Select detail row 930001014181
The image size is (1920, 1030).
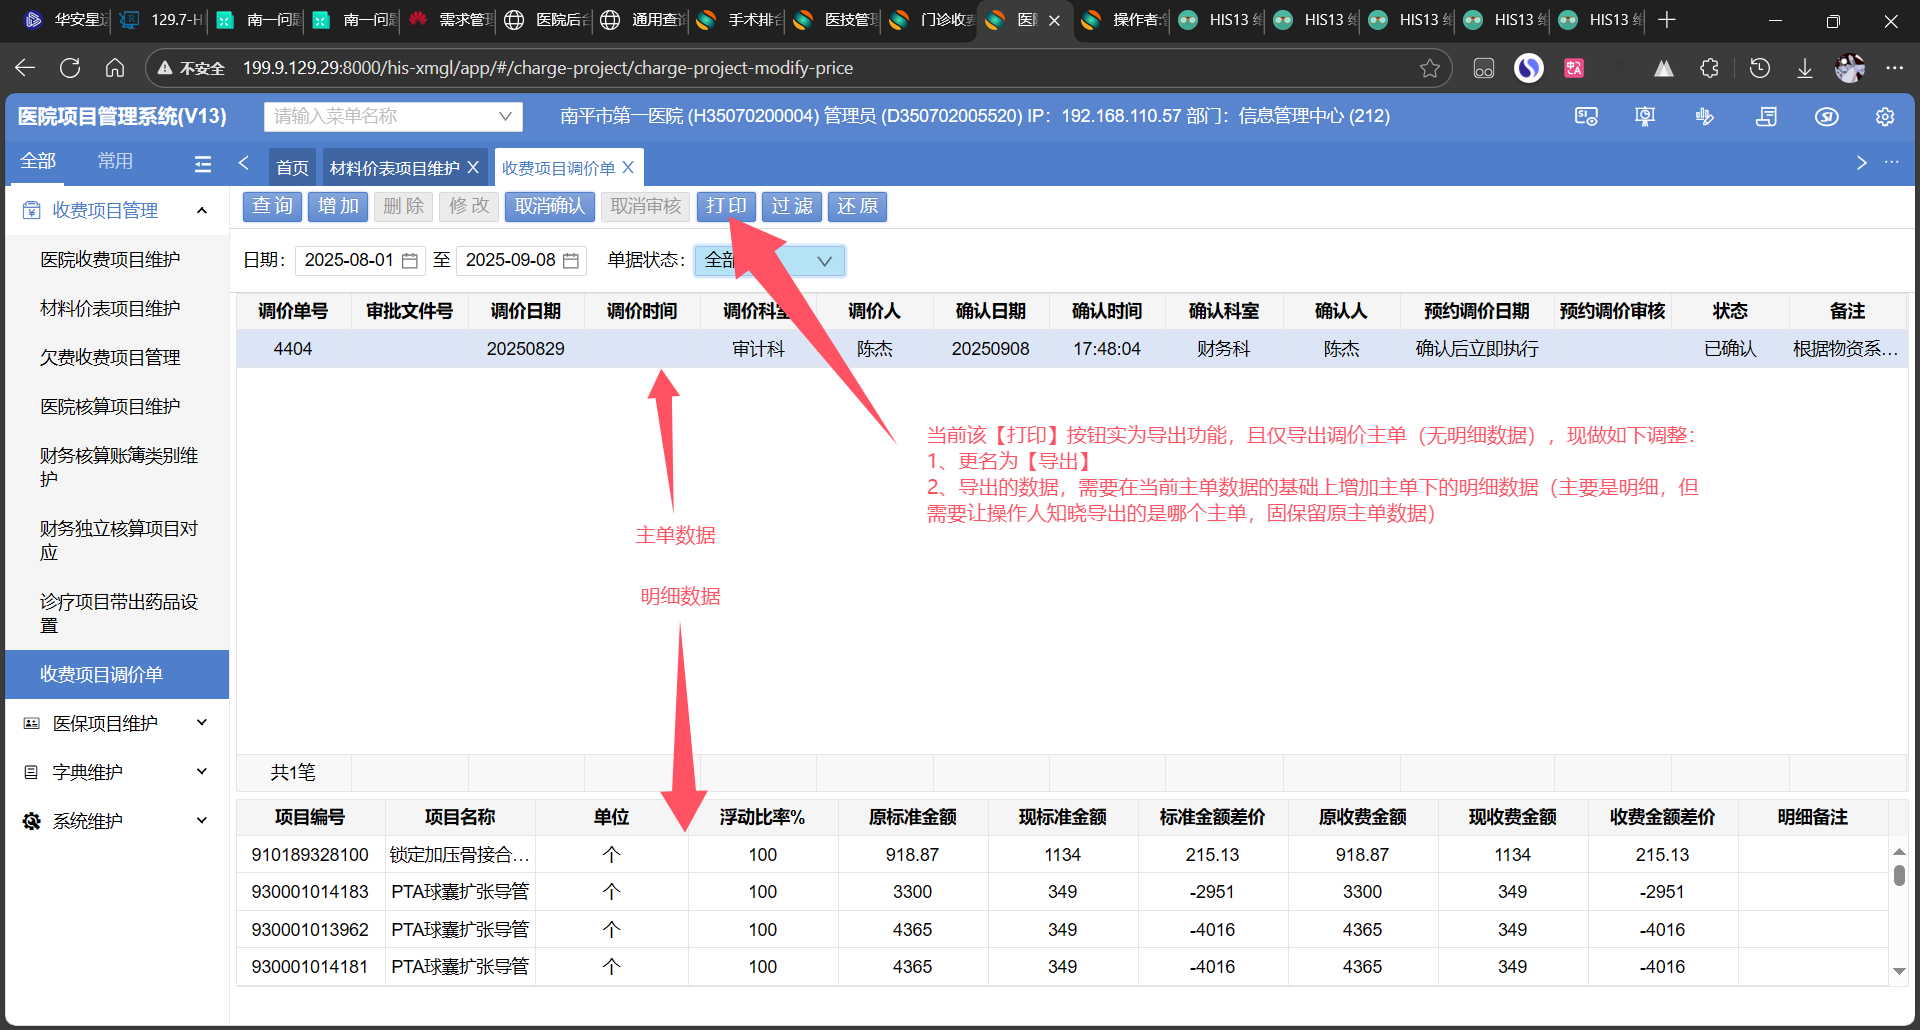1062,967
